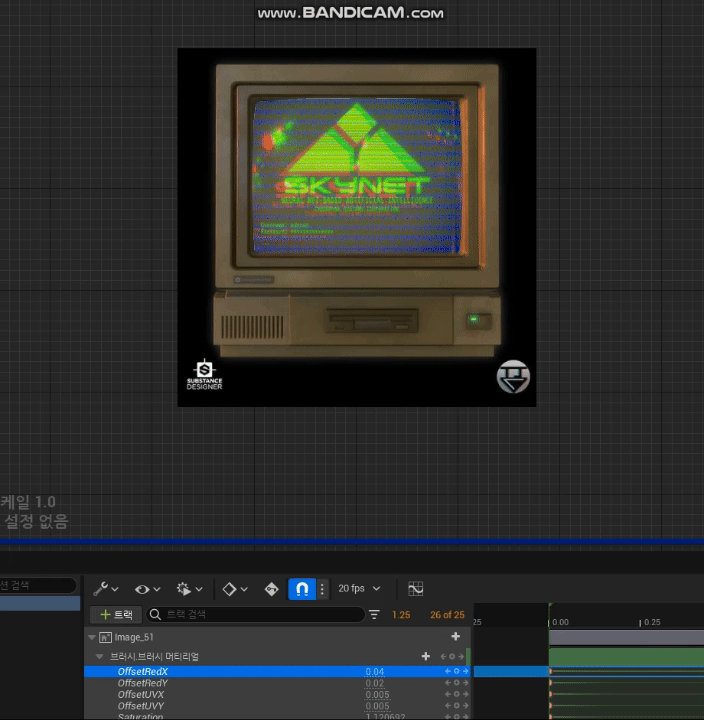This screenshot has height=720, width=704.
Task: Select the OffsetRedY keyframe at 0.00
Action: pyautogui.click(x=550, y=683)
